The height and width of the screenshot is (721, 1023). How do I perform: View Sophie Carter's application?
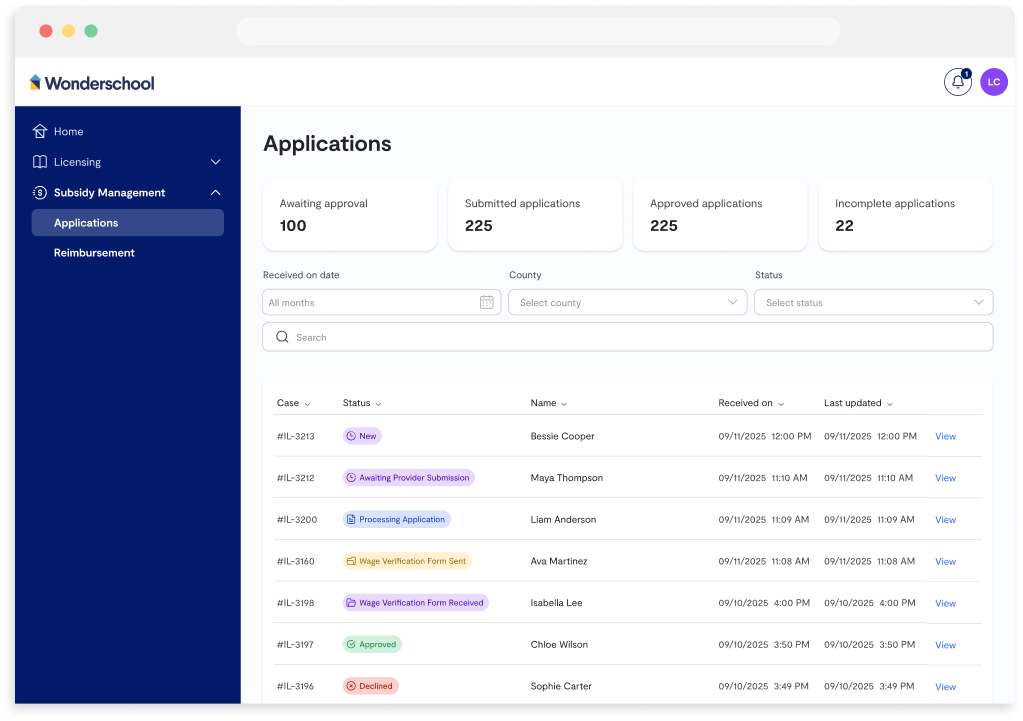945,687
